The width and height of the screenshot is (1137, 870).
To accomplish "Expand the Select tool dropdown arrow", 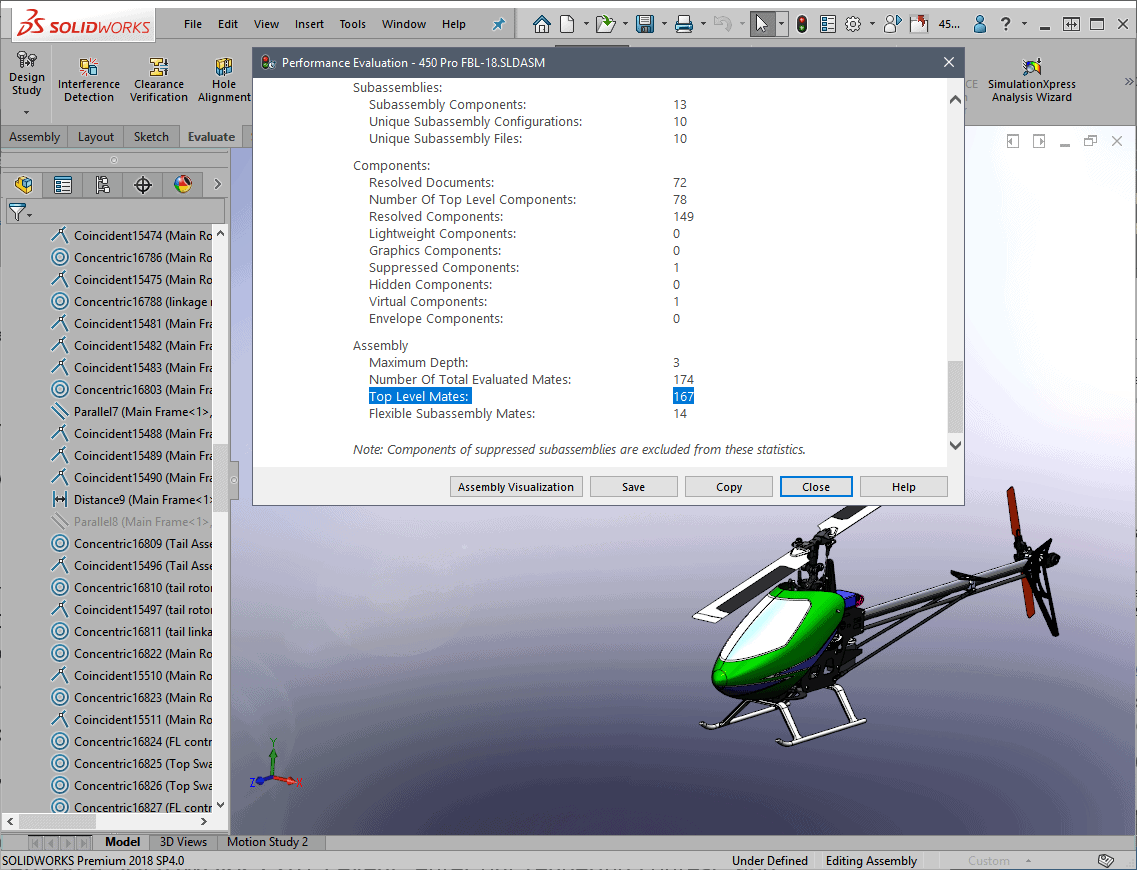I will tap(781, 24).
